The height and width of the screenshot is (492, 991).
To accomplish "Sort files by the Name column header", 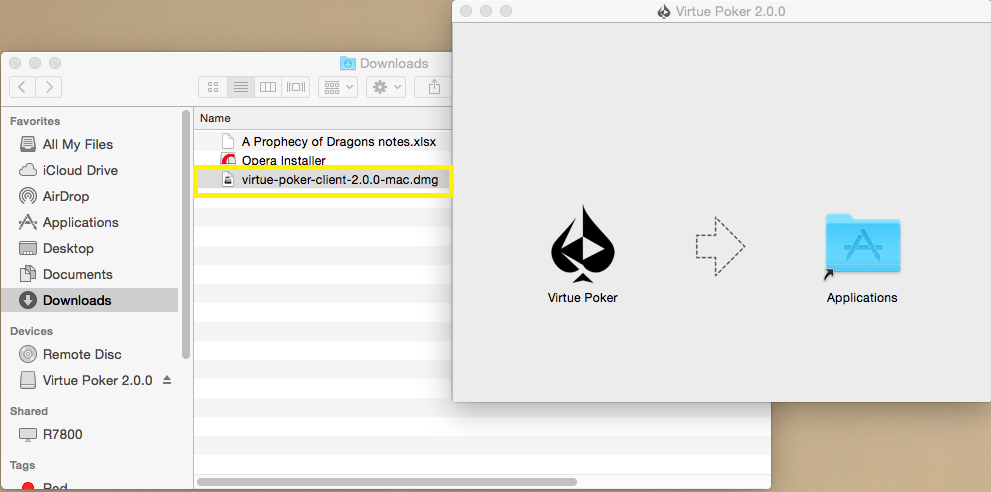I will (324, 118).
